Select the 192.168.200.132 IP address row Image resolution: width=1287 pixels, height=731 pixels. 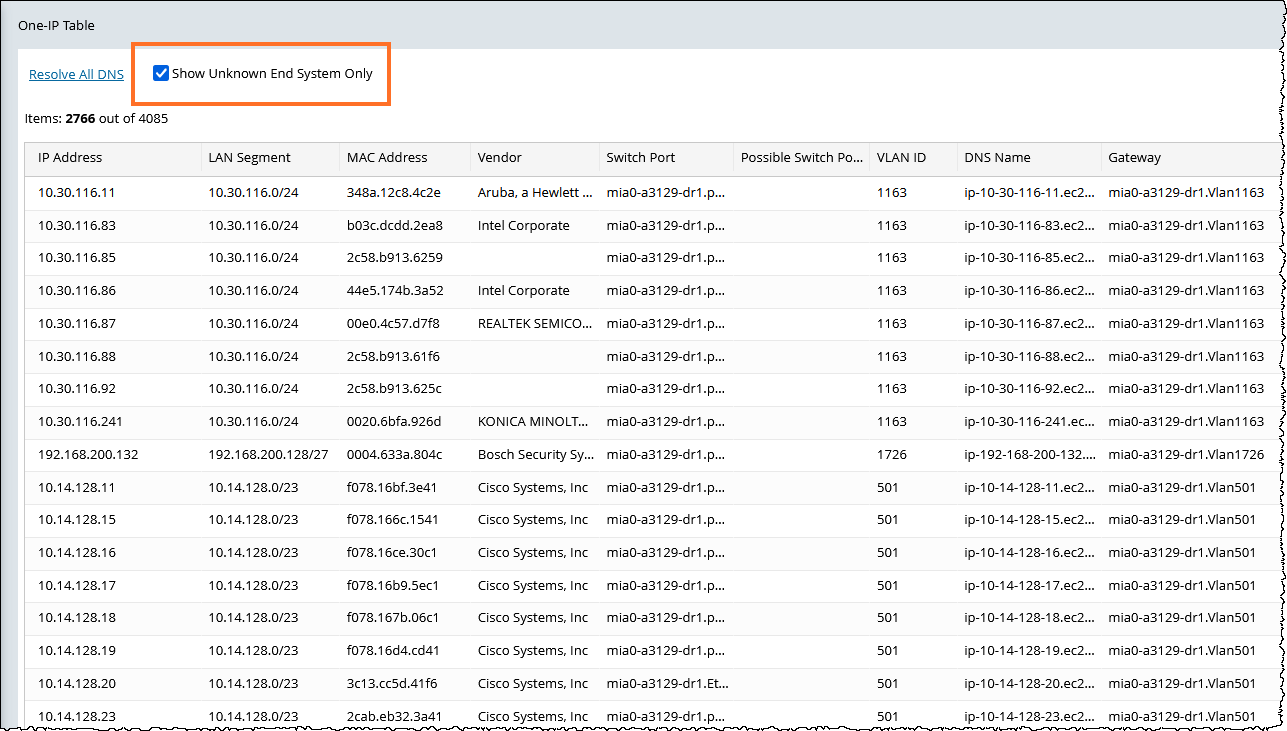[x=88, y=455]
